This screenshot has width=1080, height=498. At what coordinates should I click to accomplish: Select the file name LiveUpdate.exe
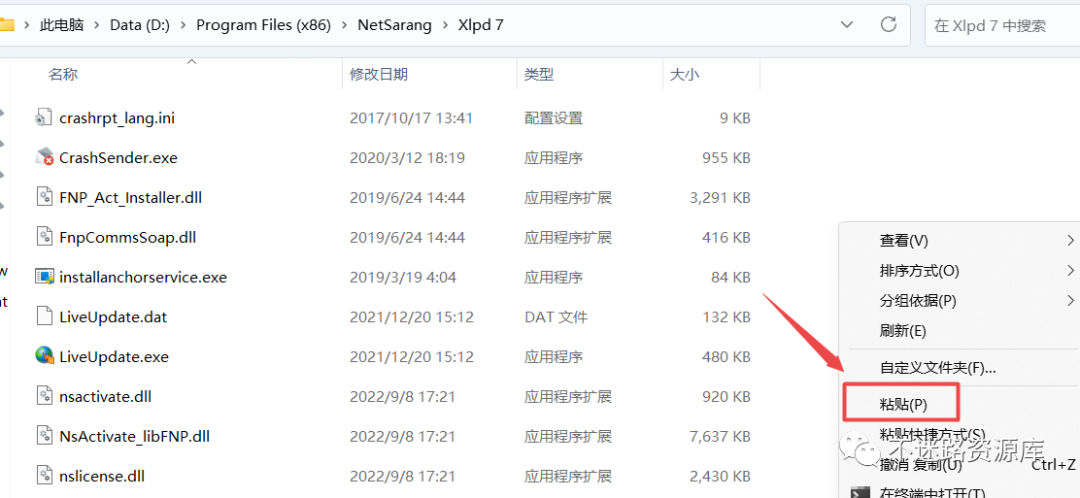pos(114,357)
